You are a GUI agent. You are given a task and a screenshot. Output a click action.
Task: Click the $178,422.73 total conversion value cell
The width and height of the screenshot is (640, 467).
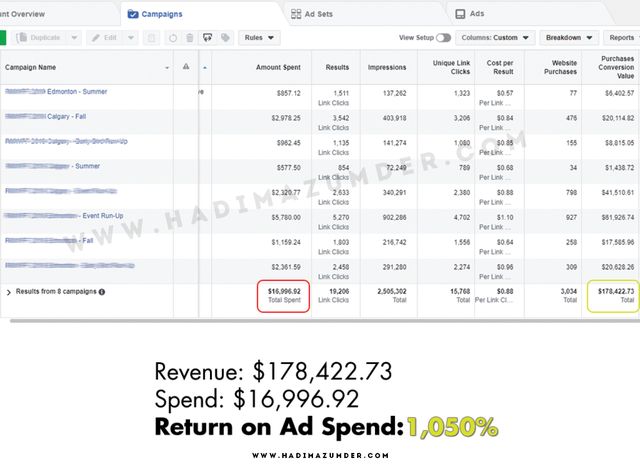[613, 296]
